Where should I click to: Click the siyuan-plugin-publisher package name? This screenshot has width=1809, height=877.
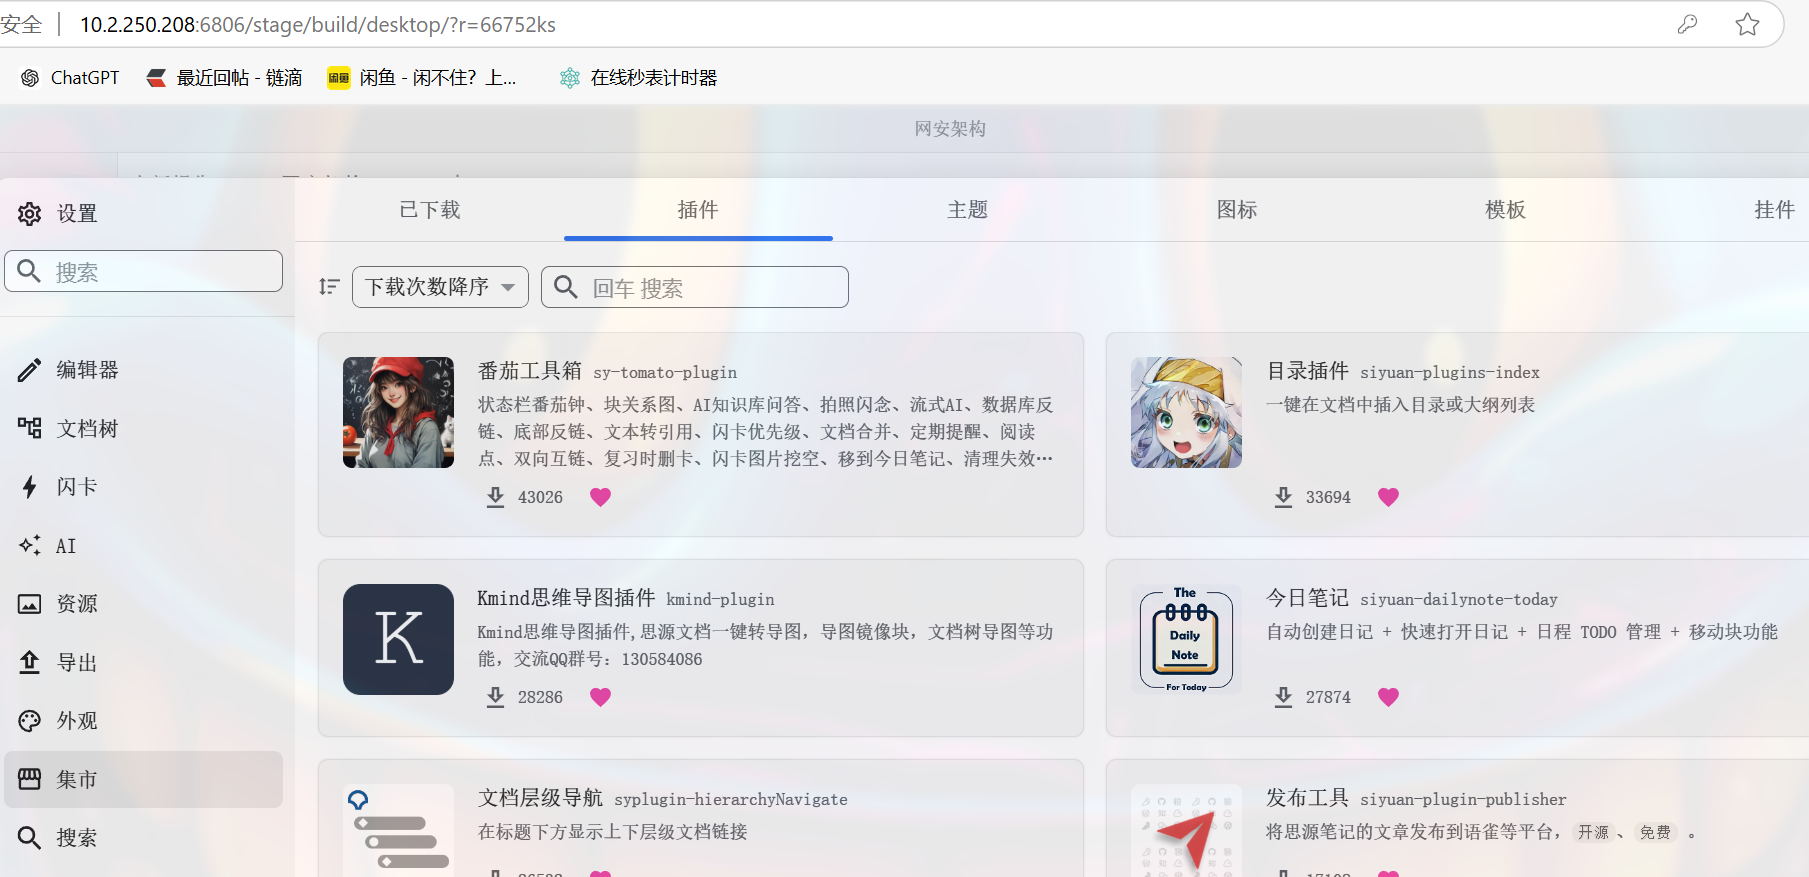point(1463,800)
